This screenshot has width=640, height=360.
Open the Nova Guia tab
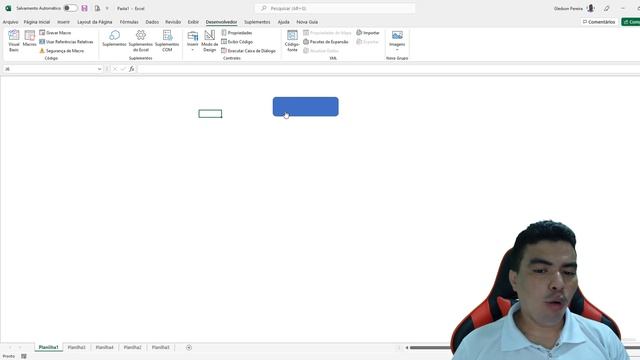click(x=307, y=22)
